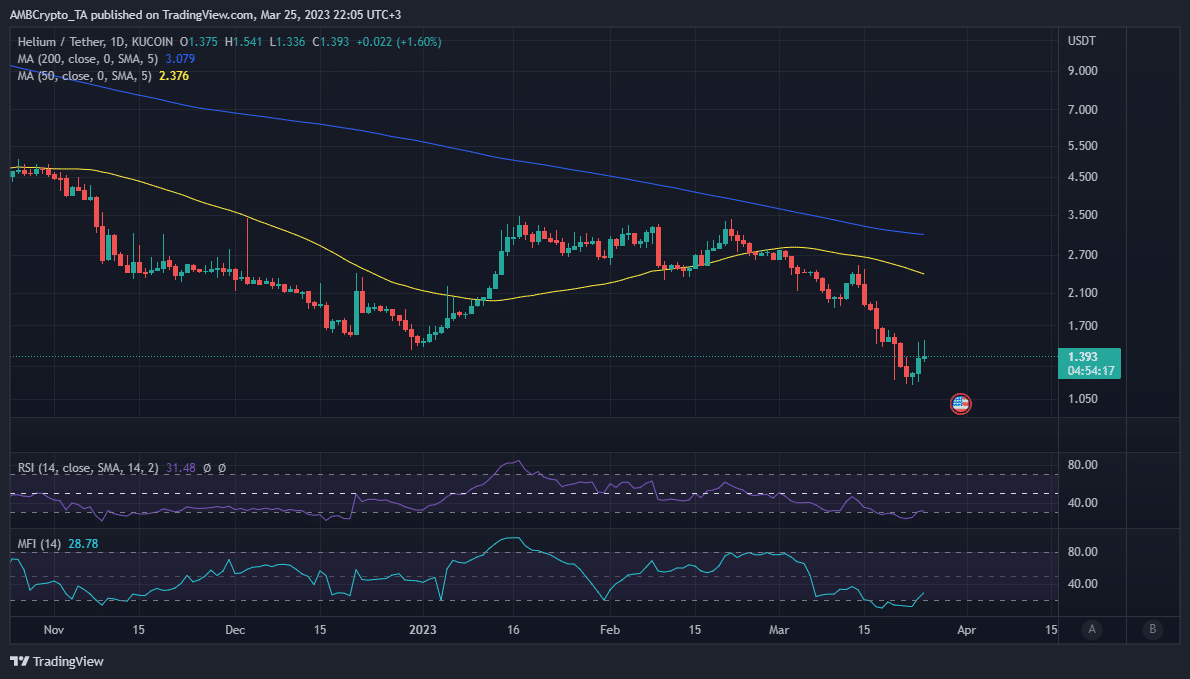Click the second Ø icon in the RSI legend

point(222,467)
